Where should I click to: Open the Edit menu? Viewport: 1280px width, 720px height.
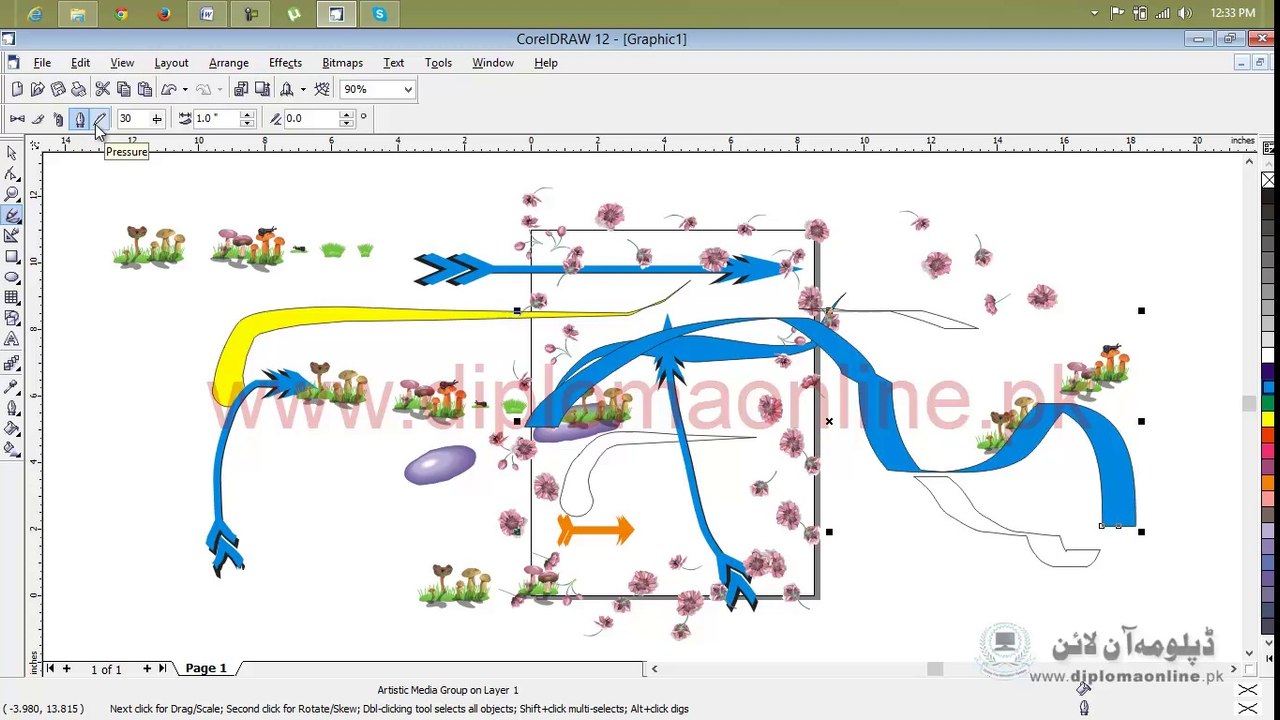point(80,63)
